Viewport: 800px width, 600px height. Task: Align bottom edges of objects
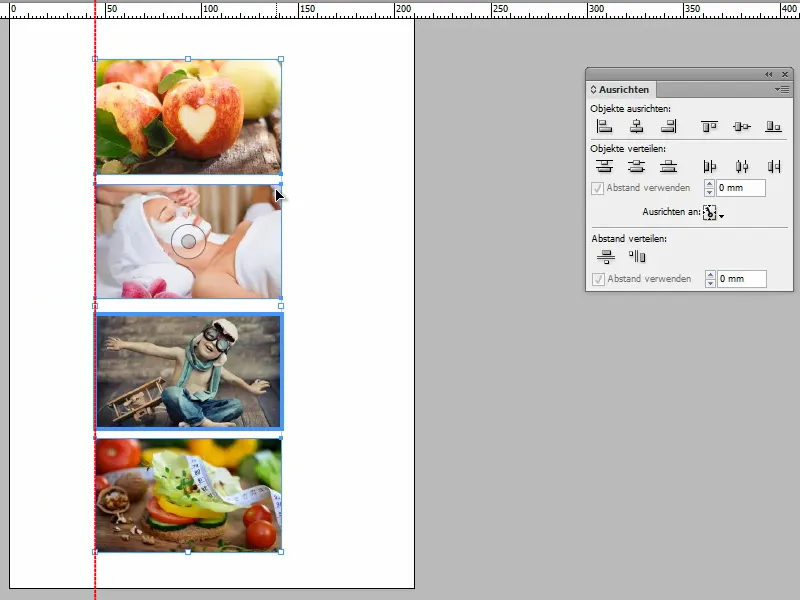[x=773, y=126]
